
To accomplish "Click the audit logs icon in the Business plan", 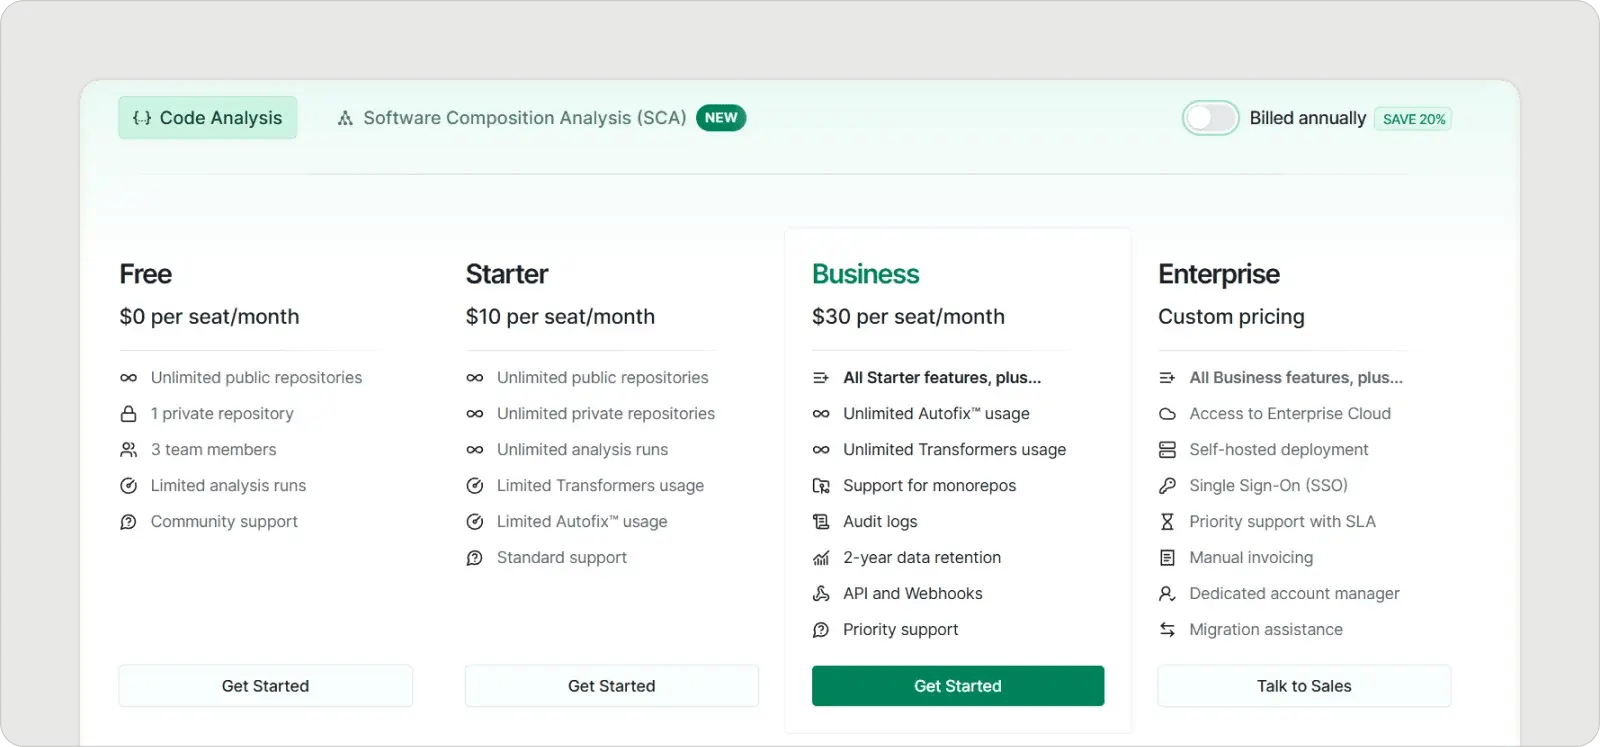I will click(821, 521).
